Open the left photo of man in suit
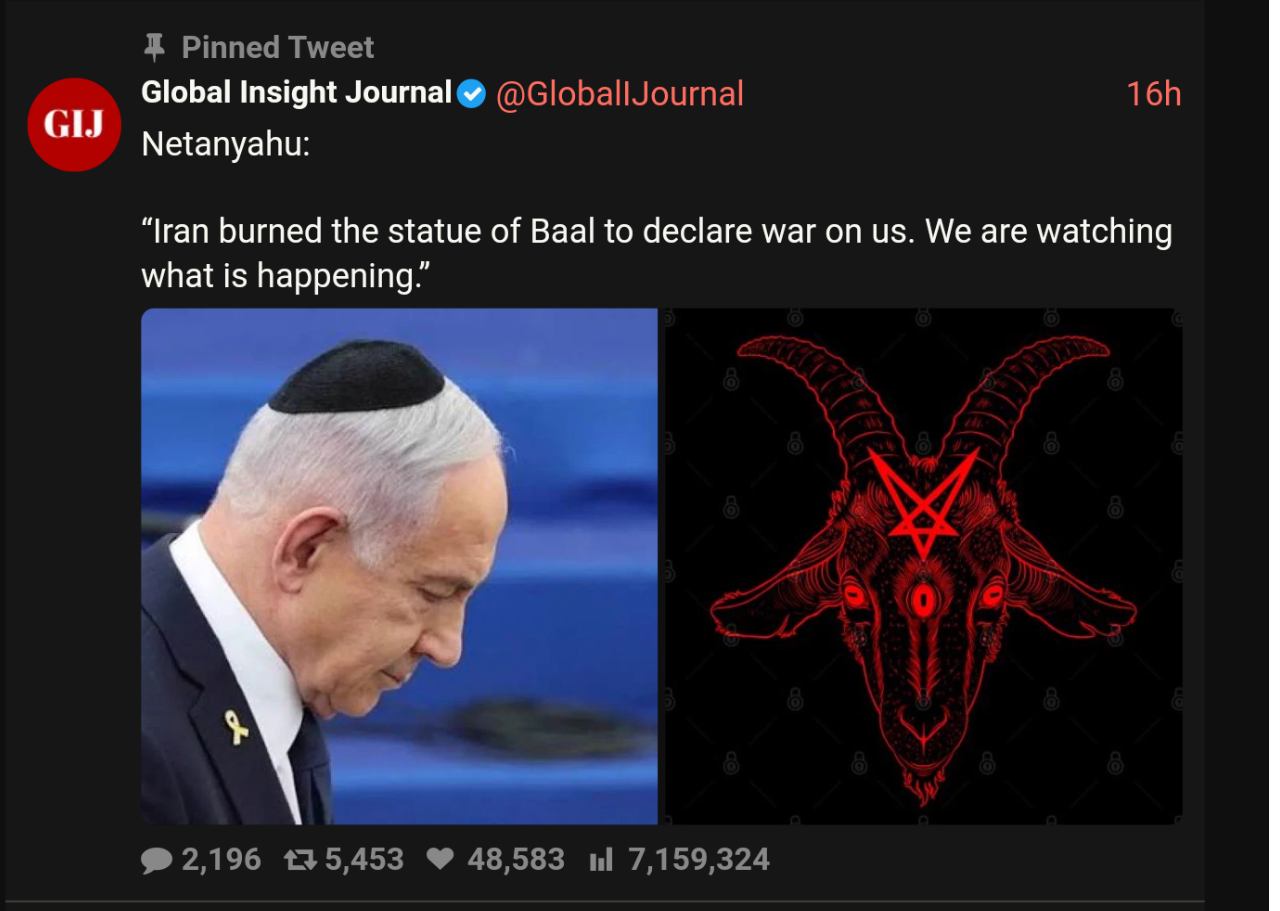Screen dimensions: 1280x911 (399, 566)
